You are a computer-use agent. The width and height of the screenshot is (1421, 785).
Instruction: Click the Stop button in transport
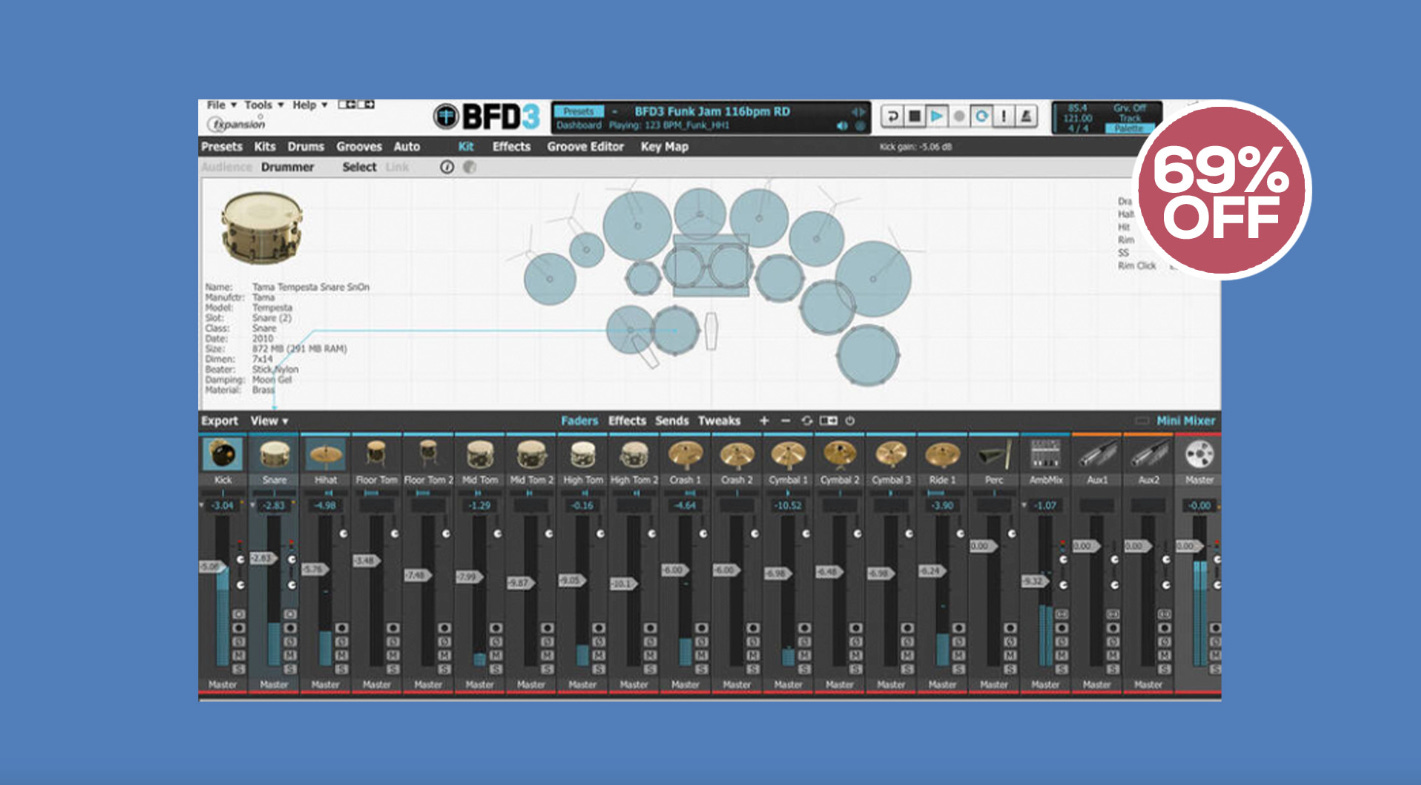pyautogui.click(x=914, y=117)
